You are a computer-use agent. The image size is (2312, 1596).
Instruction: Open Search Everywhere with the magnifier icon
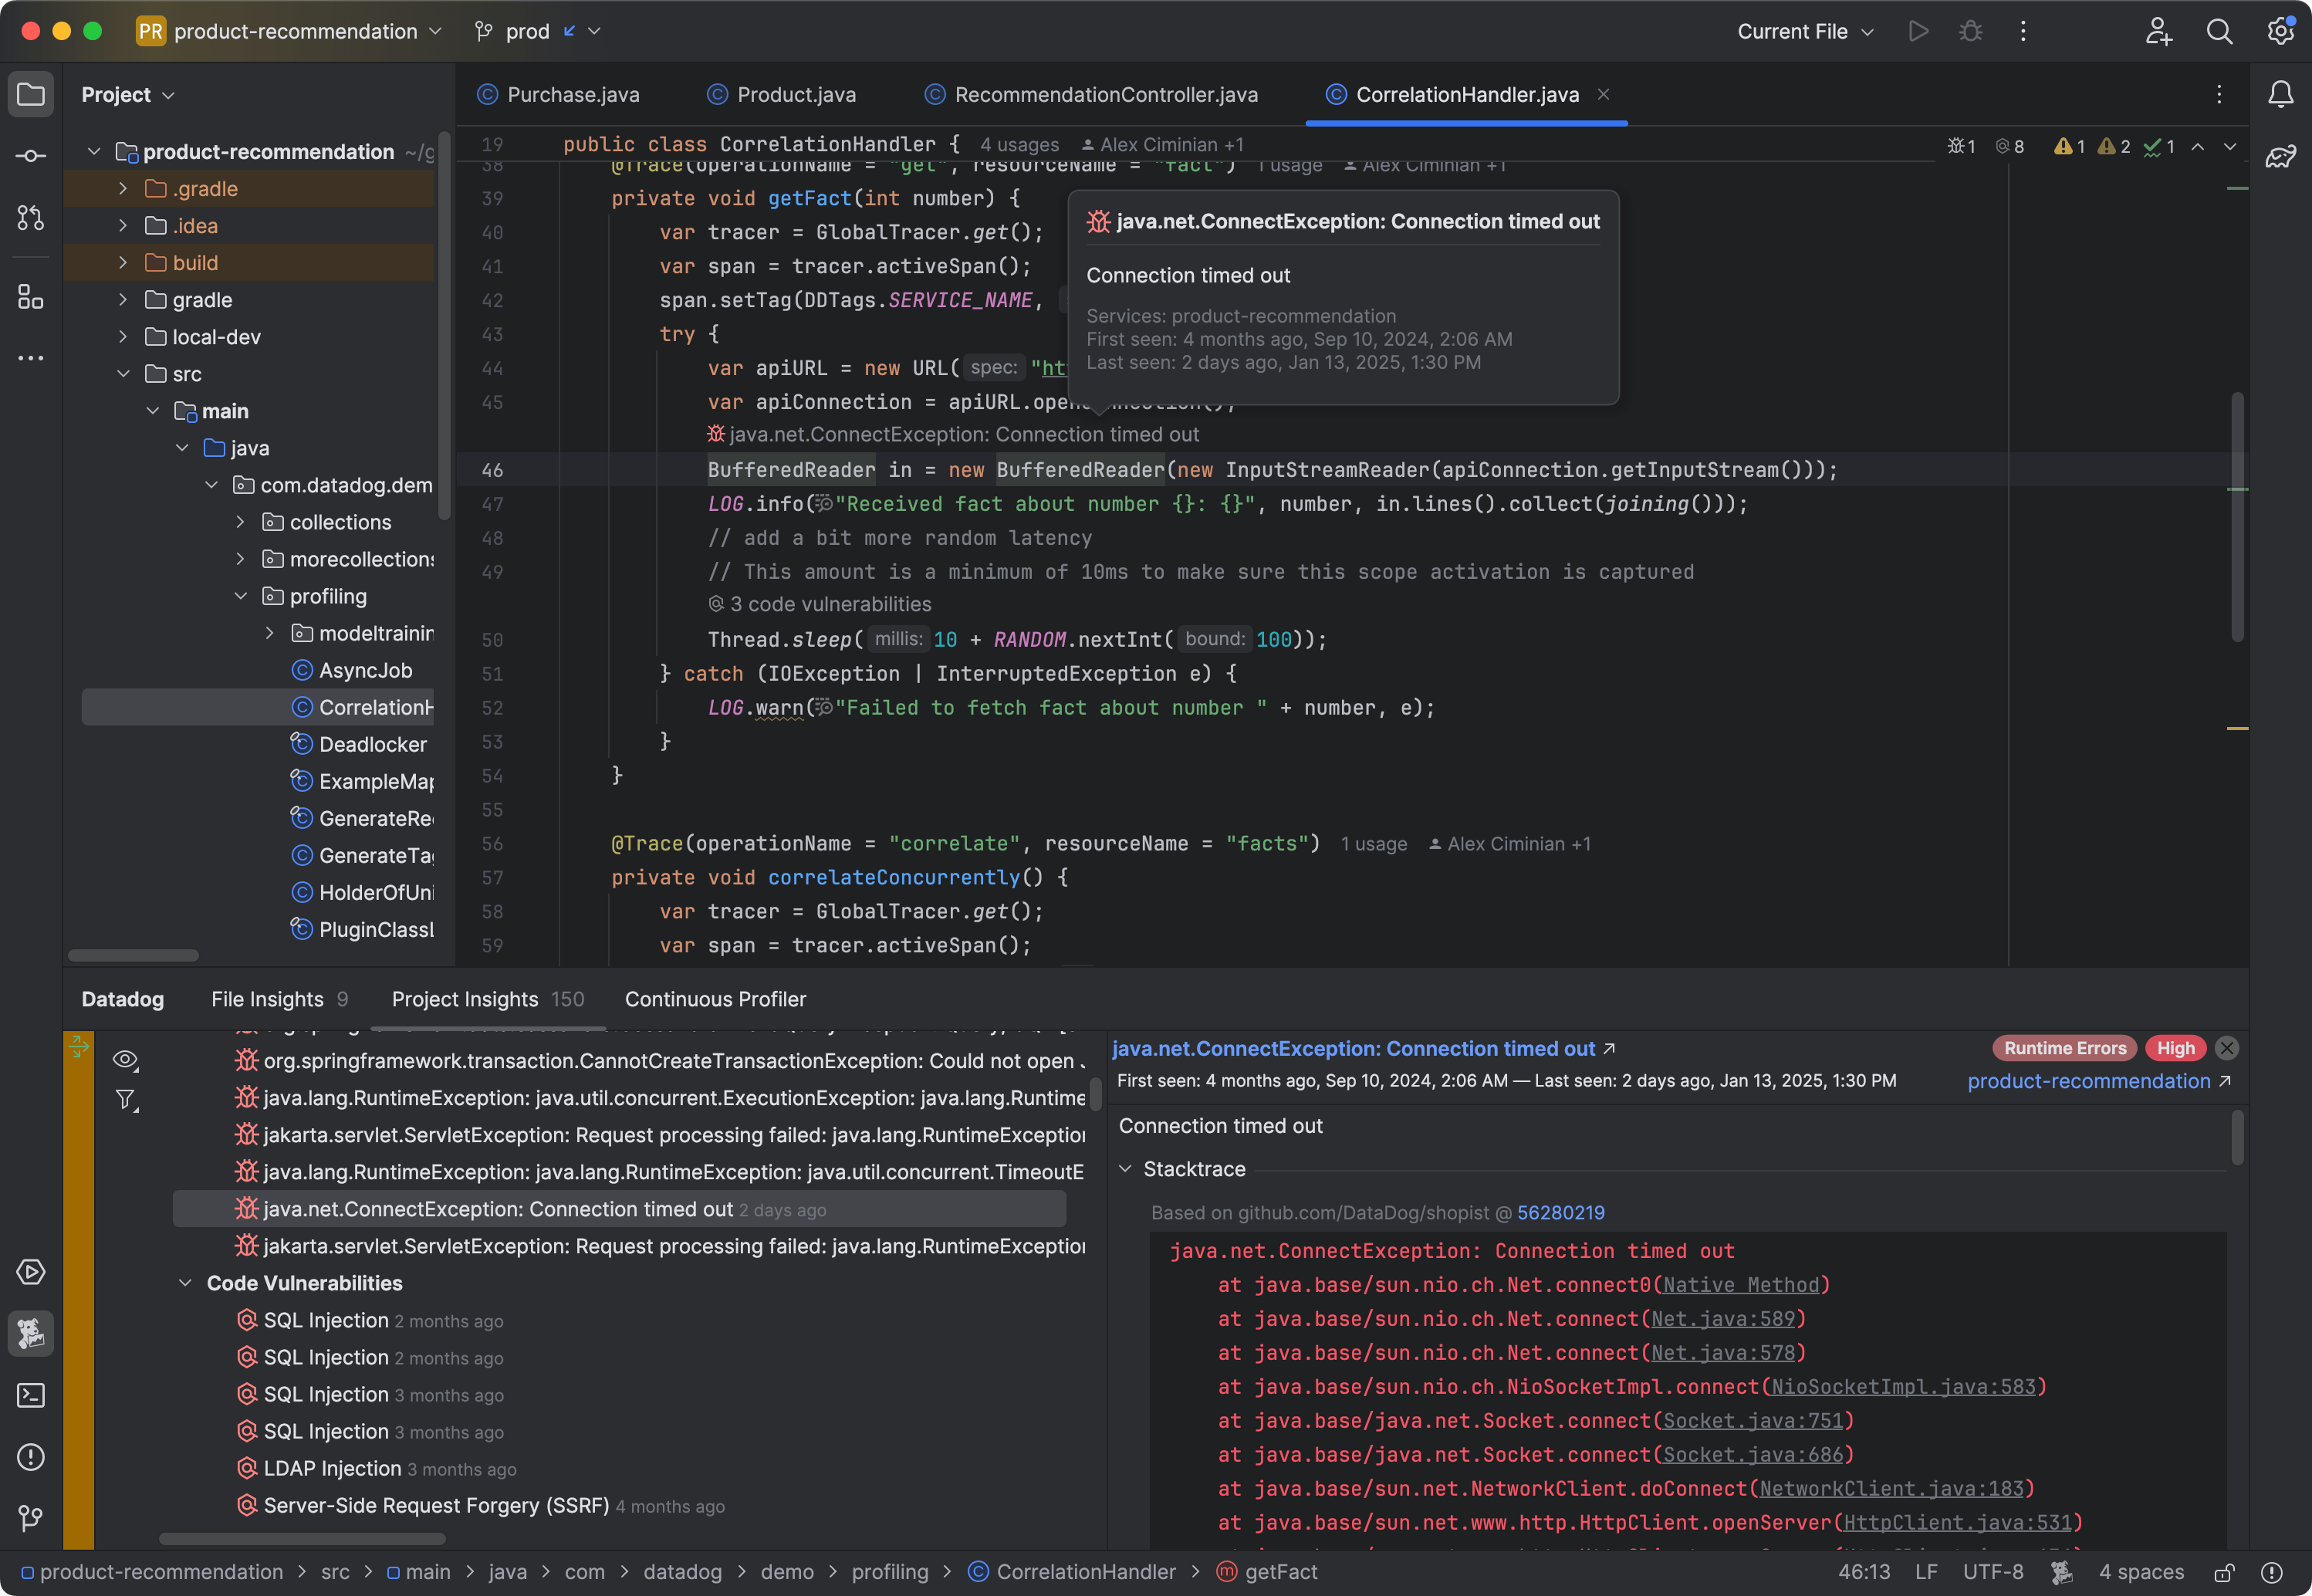(2219, 31)
